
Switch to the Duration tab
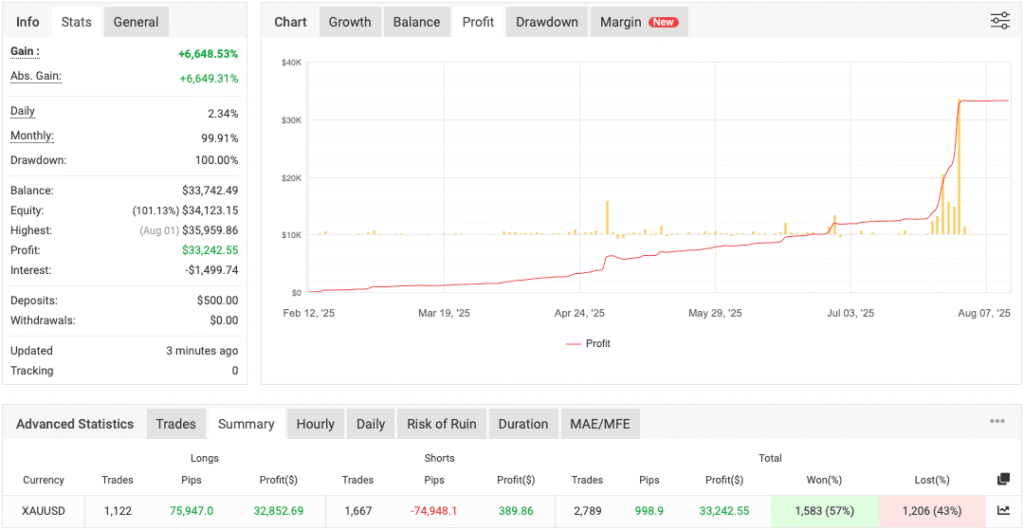coord(523,424)
